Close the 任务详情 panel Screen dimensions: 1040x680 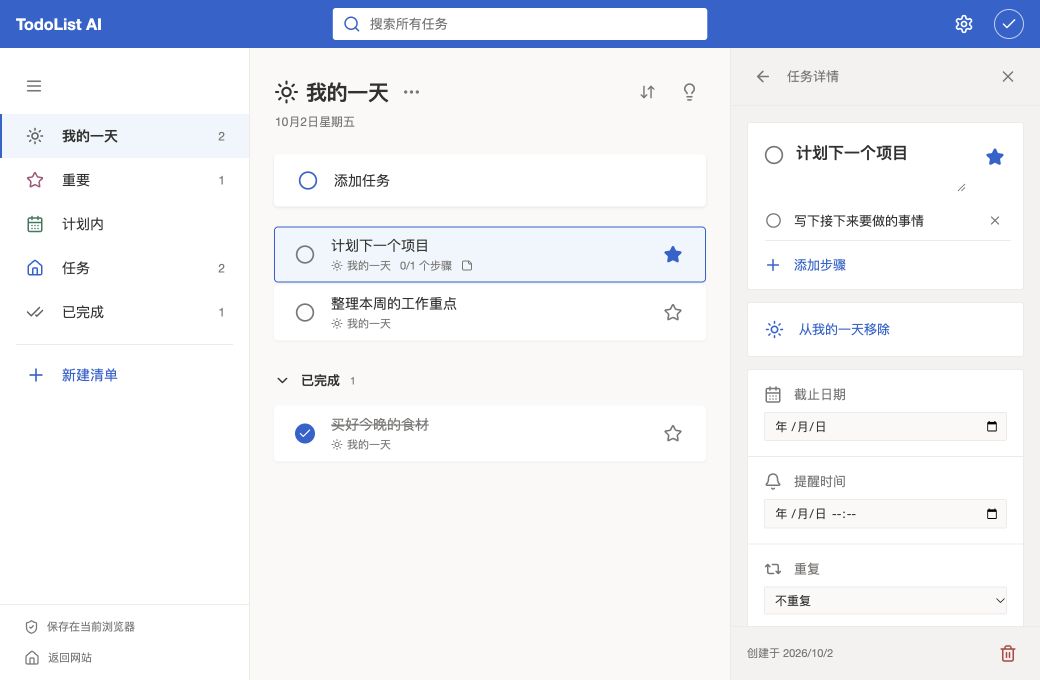(x=1008, y=77)
